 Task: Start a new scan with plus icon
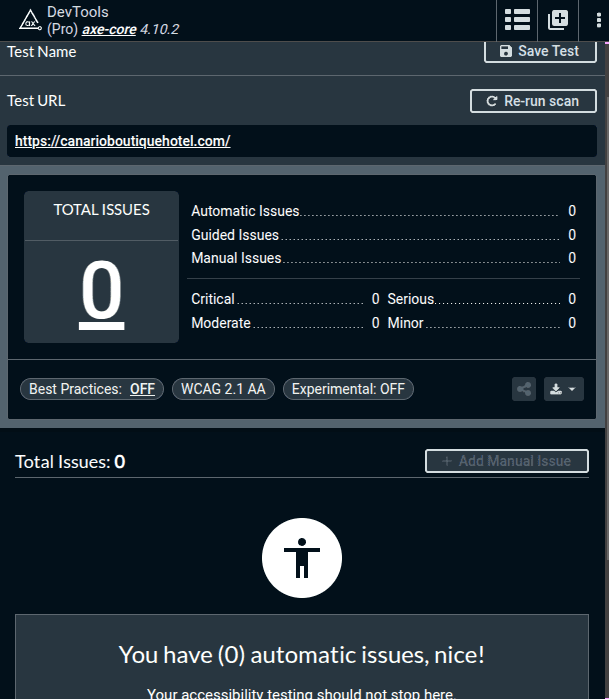tap(558, 20)
